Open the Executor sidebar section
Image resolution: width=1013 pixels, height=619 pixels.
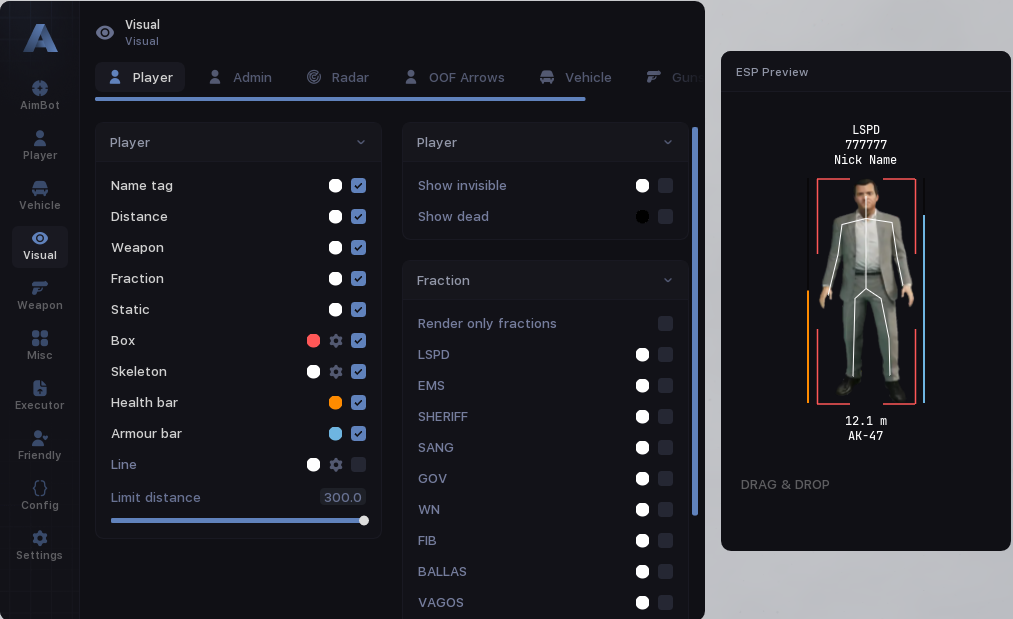(39, 395)
